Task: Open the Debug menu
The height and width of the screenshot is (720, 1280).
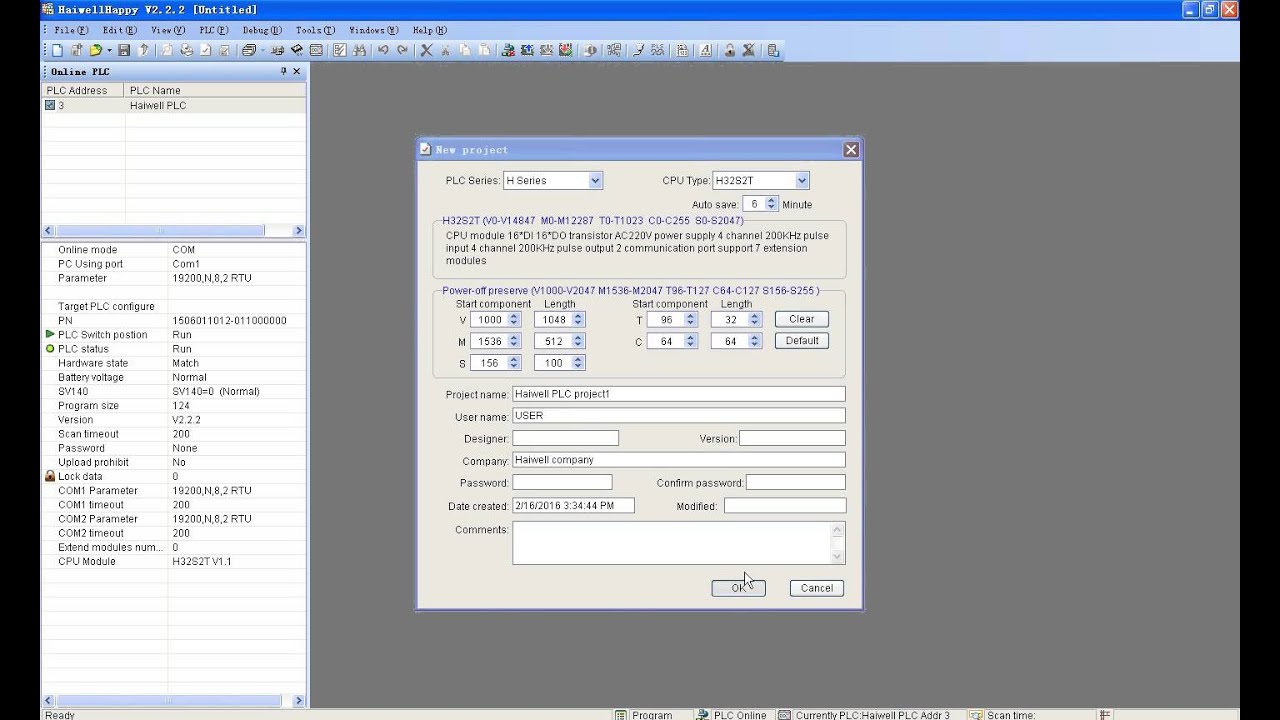Action: 262,30
